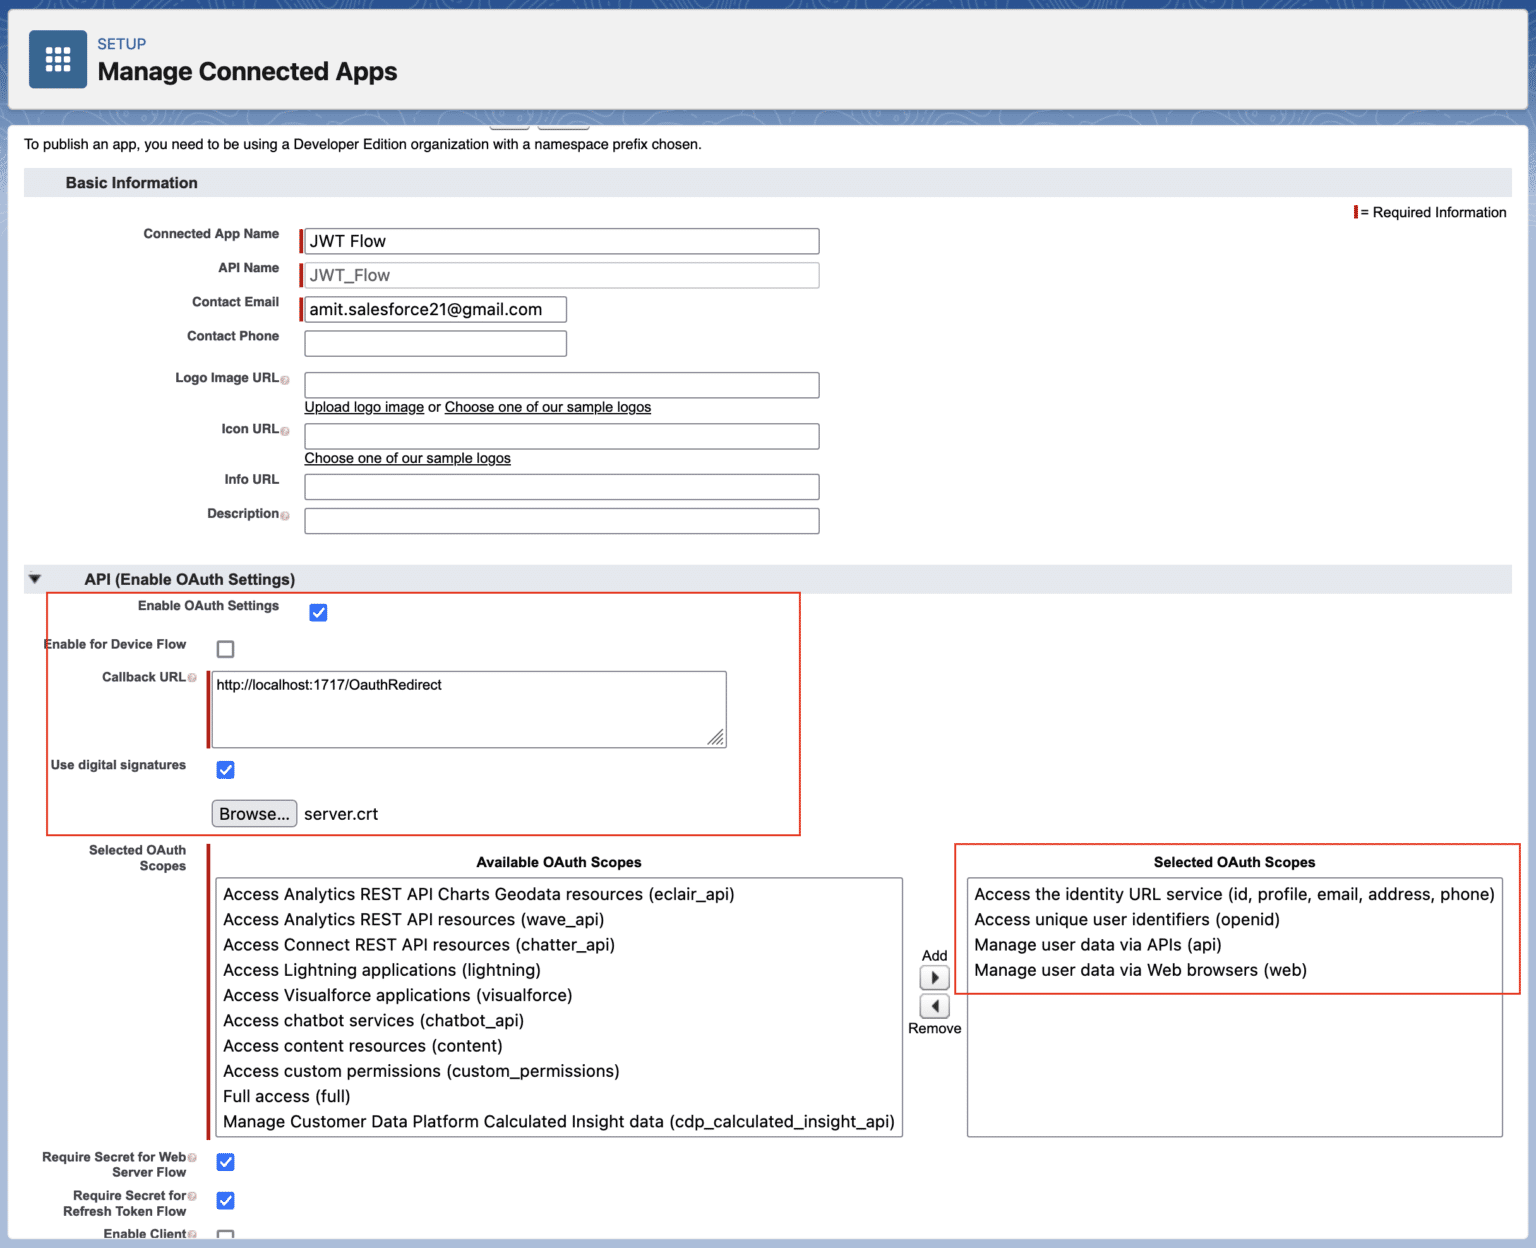View the help tooltip for Callback URL
This screenshot has width=1536, height=1248.
point(192,677)
